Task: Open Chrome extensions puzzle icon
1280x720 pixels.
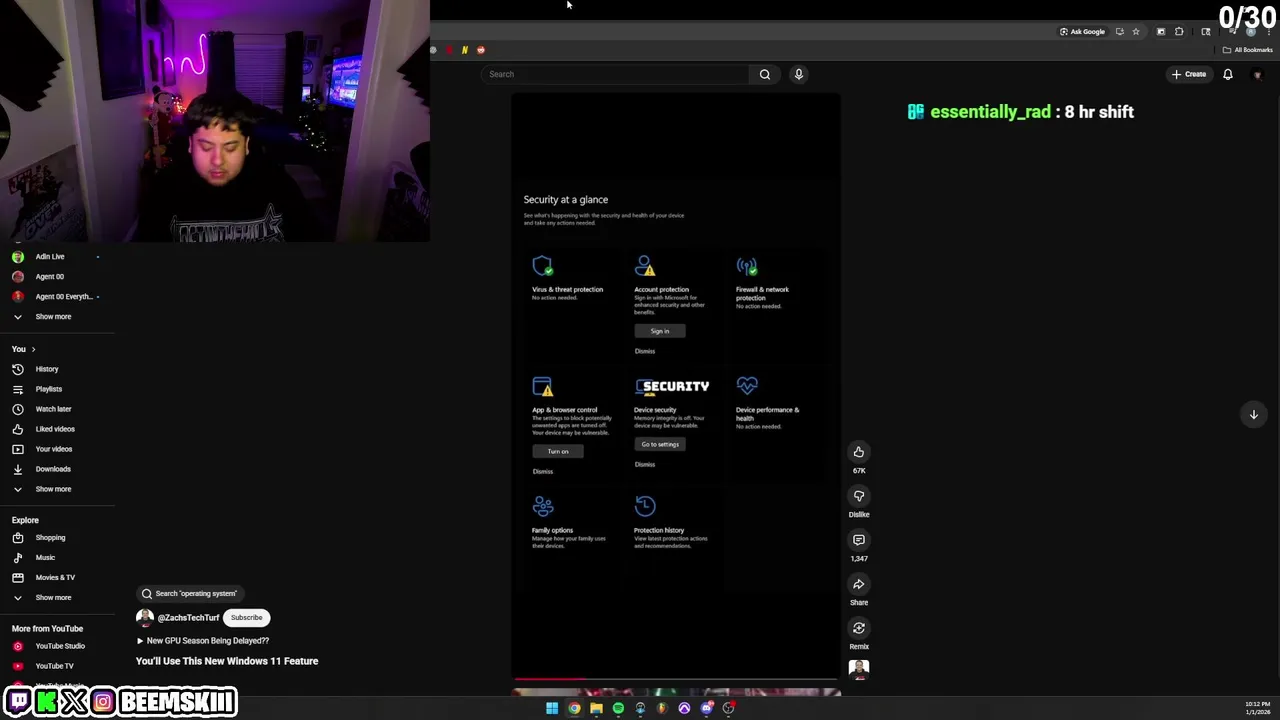Action: click(1179, 32)
